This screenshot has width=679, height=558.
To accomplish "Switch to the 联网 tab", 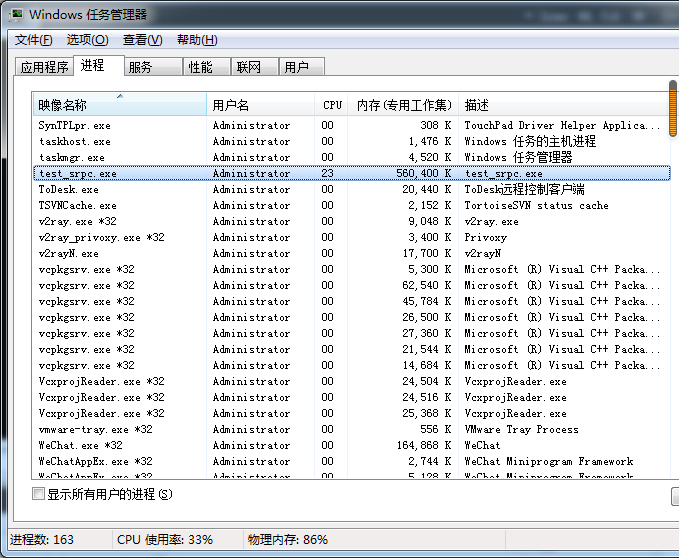I will pyautogui.click(x=255, y=67).
